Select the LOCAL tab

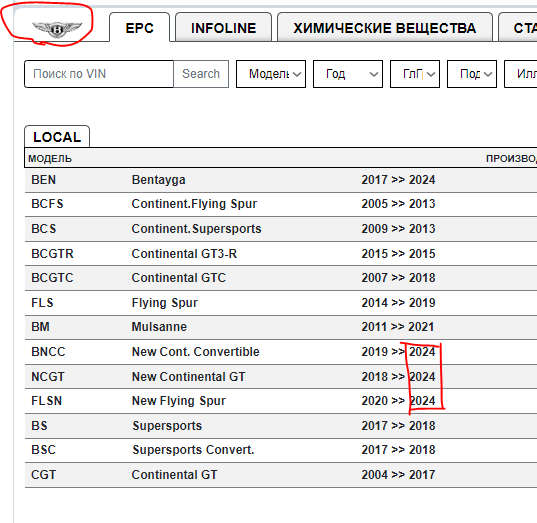click(57, 137)
